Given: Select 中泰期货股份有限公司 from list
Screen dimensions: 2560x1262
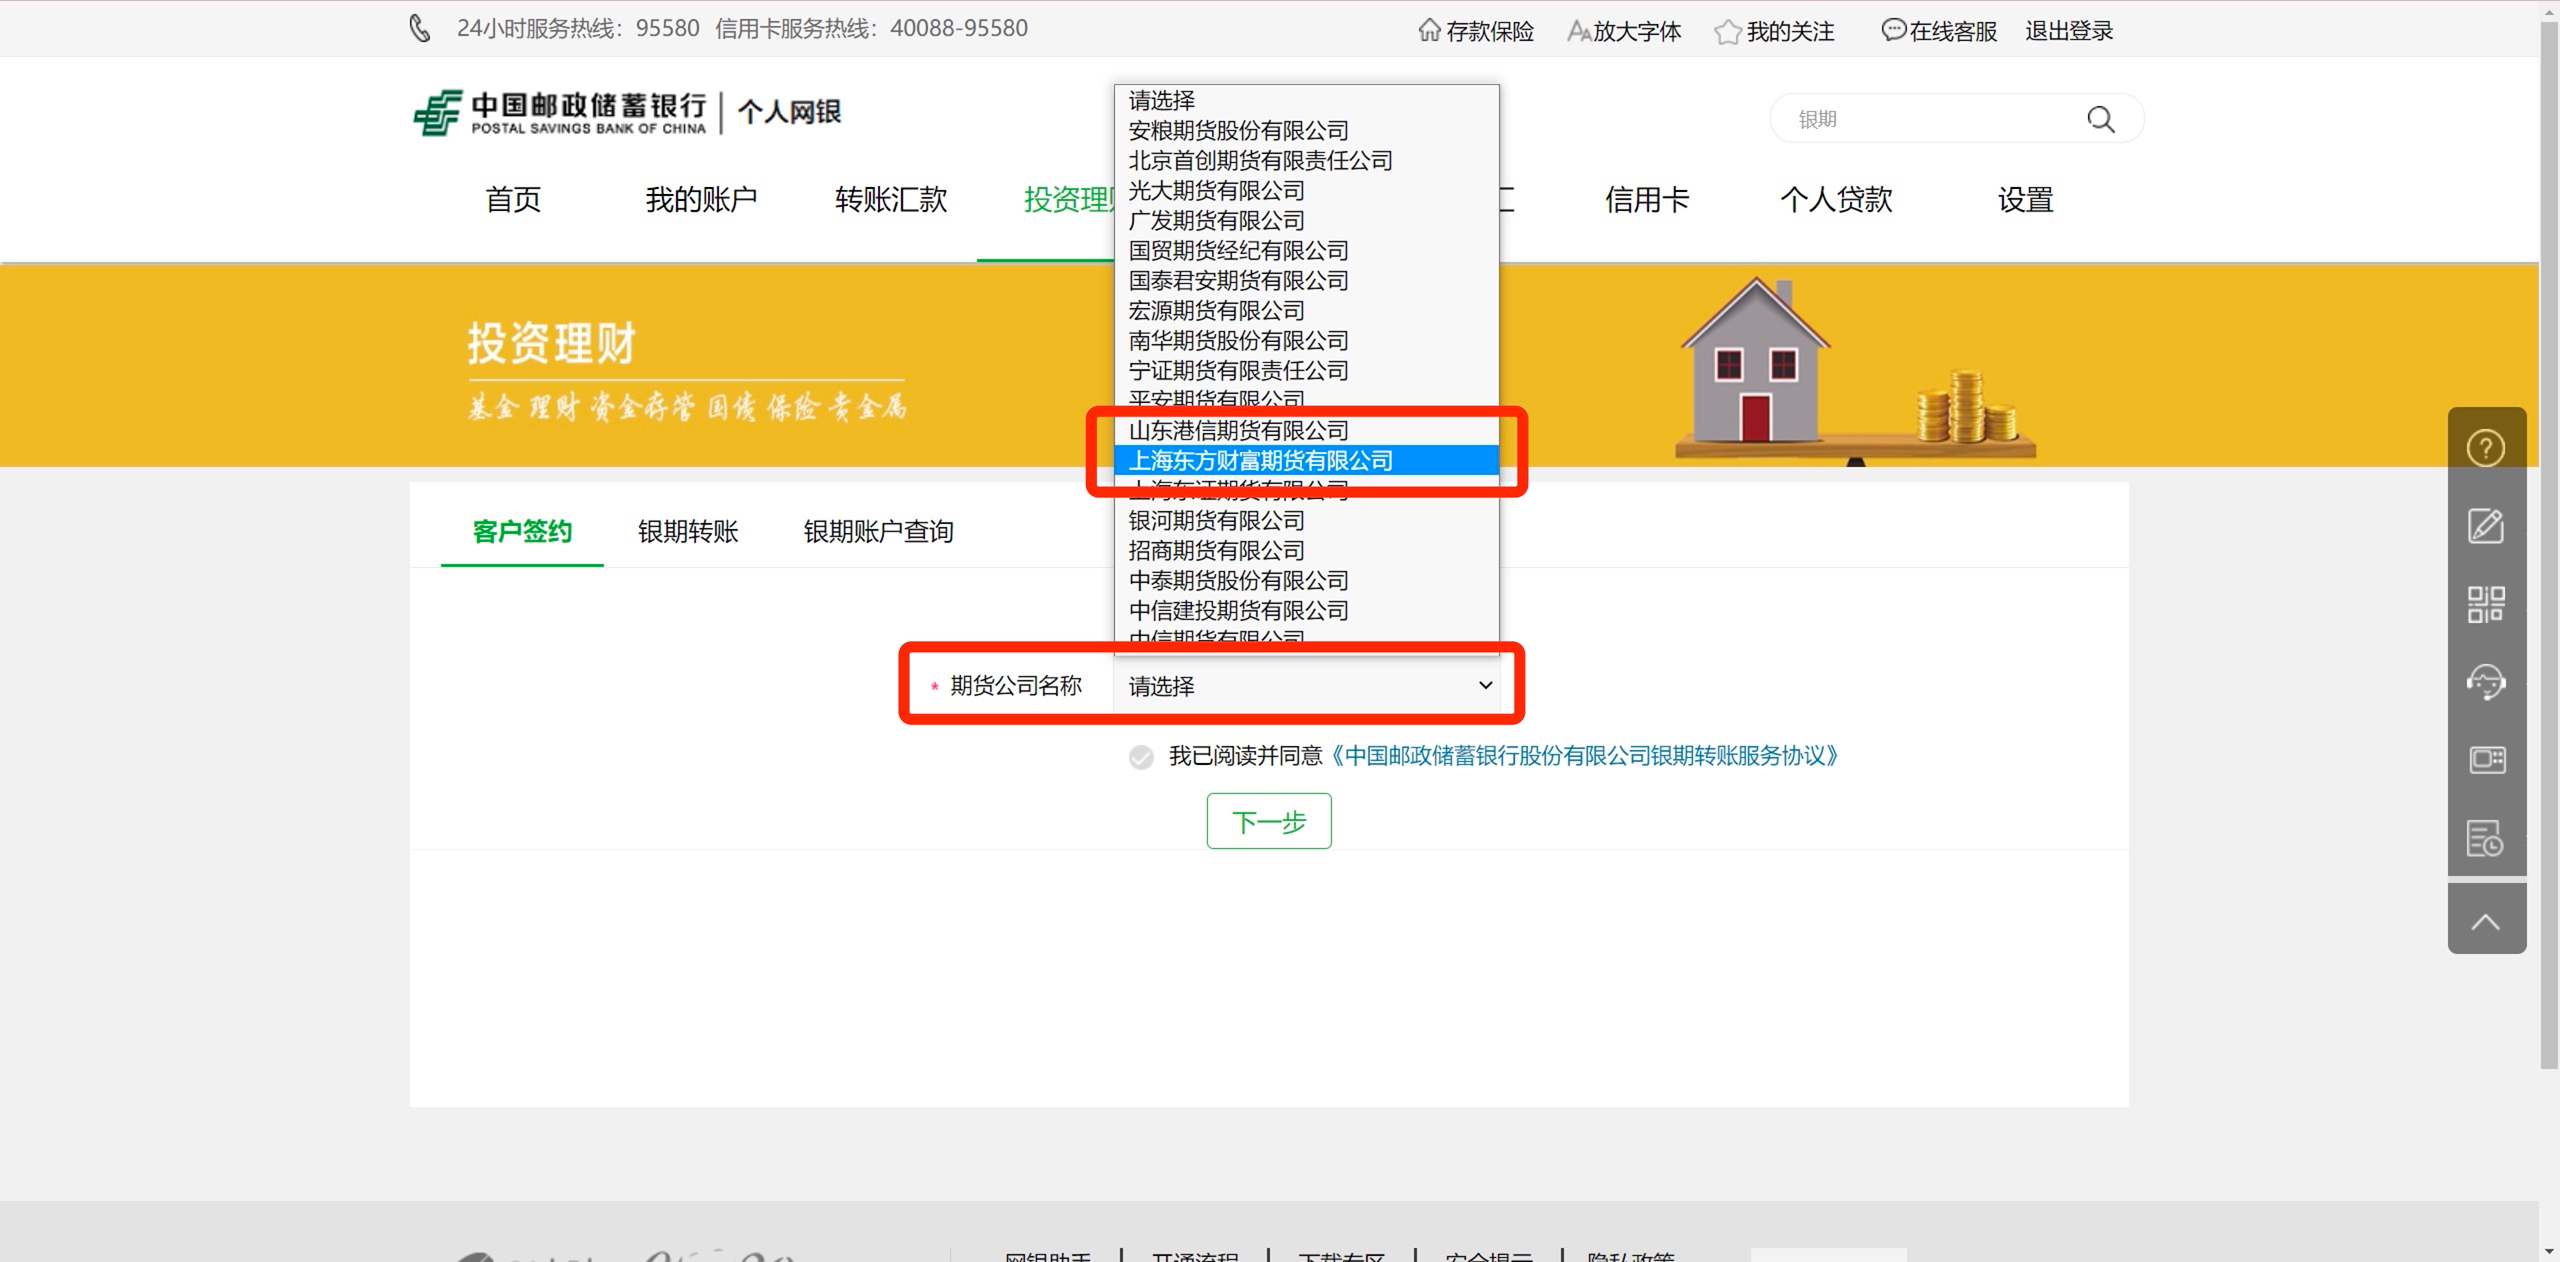Looking at the screenshot, I should point(1306,581).
